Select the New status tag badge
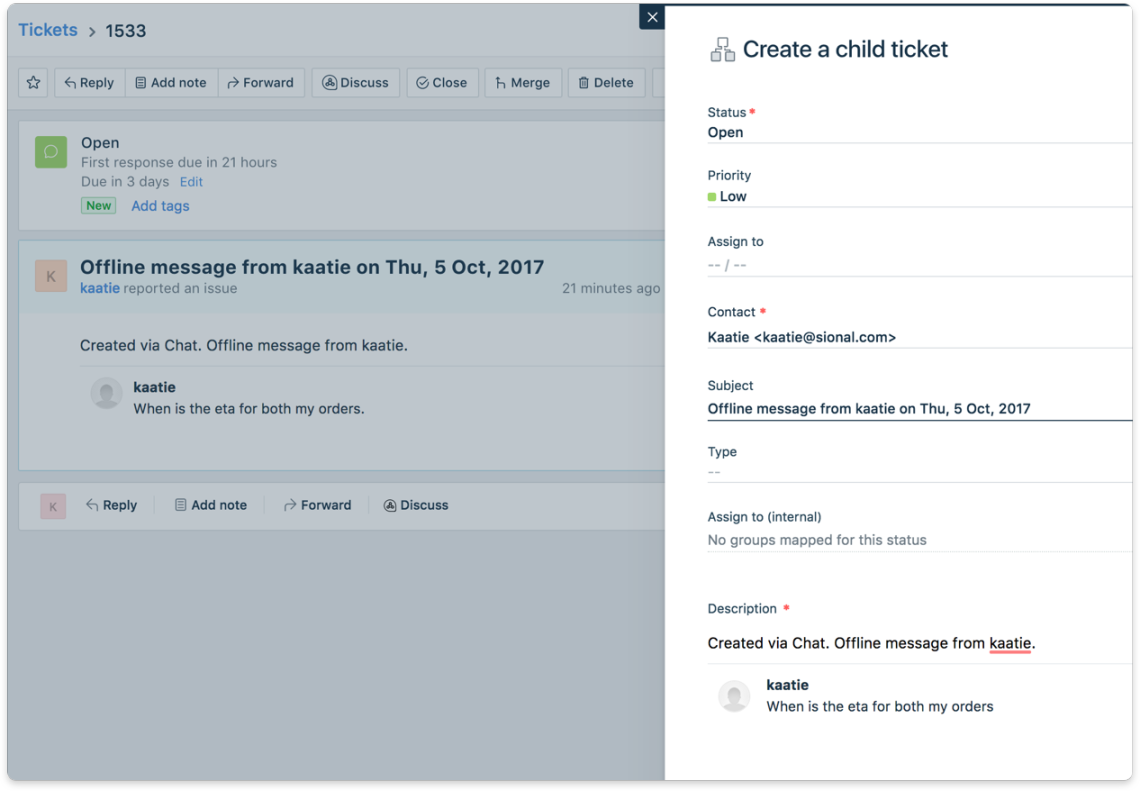The image size is (1140, 791). click(98, 205)
